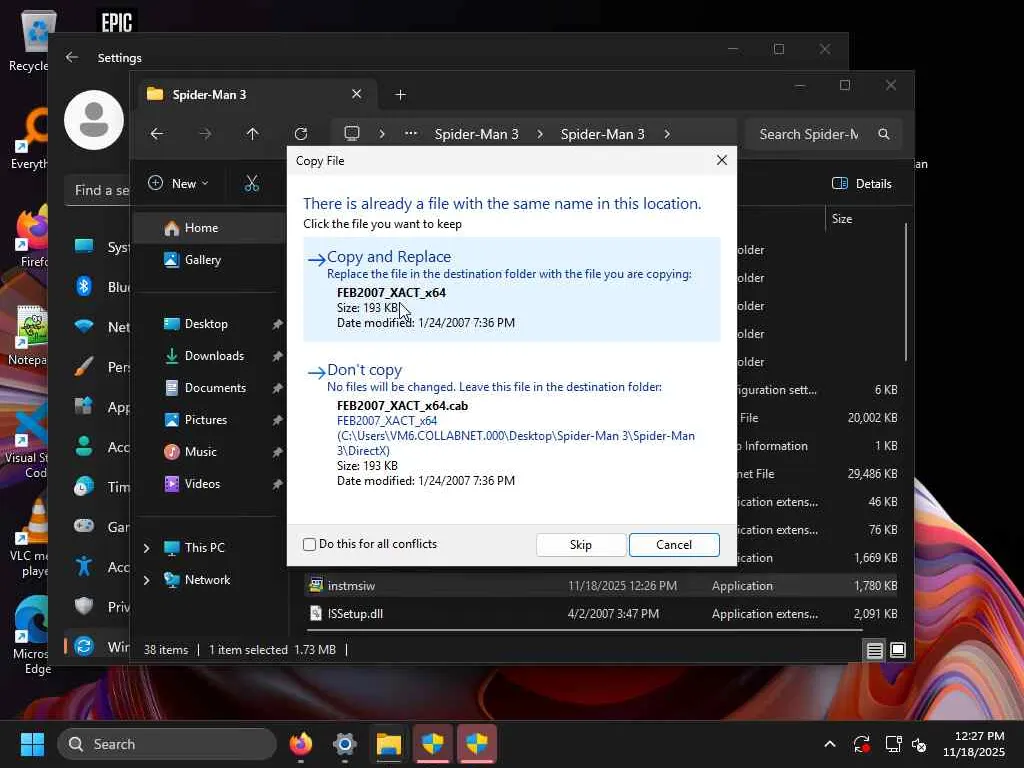Open the address bar ellipsis menu
Image resolution: width=1024 pixels, height=768 pixels.
[x=411, y=134]
